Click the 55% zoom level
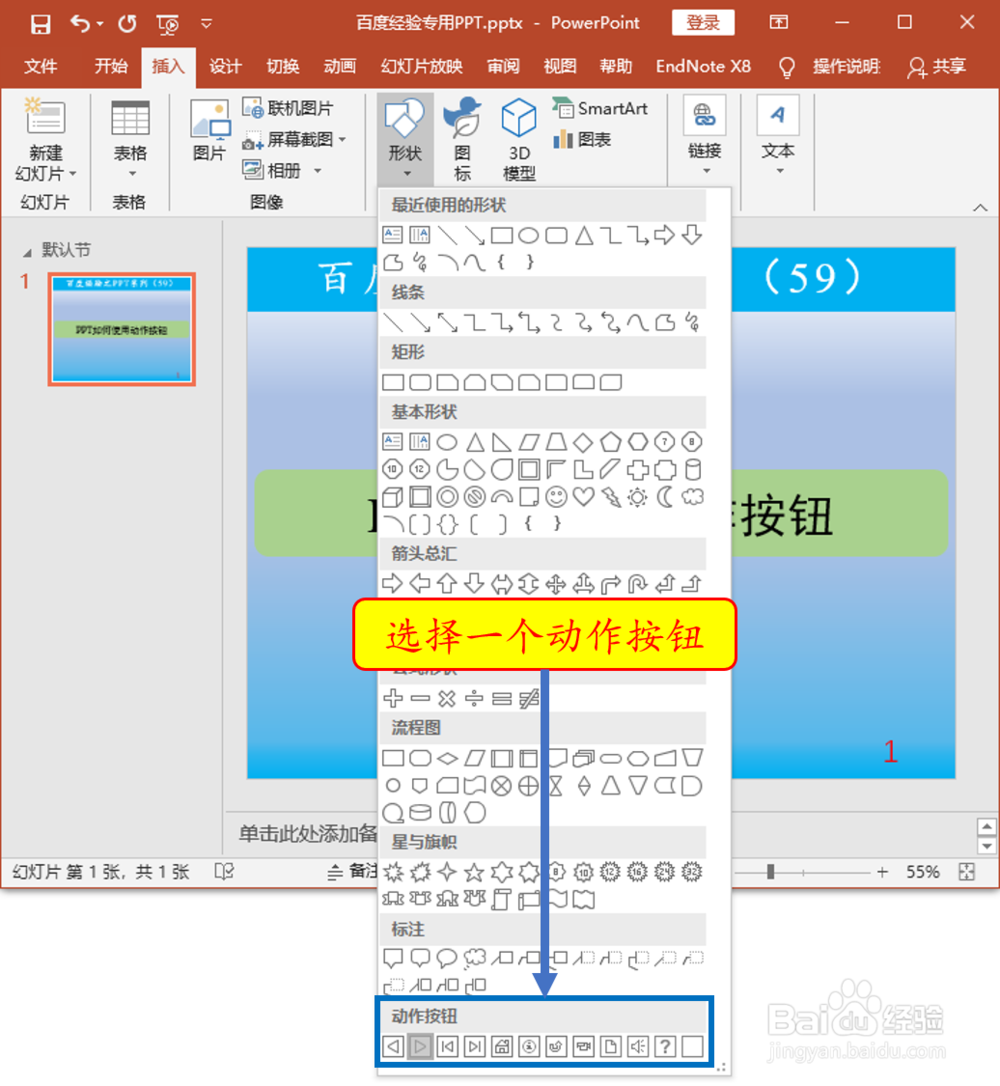The width and height of the screenshot is (1000, 1086). click(x=923, y=871)
